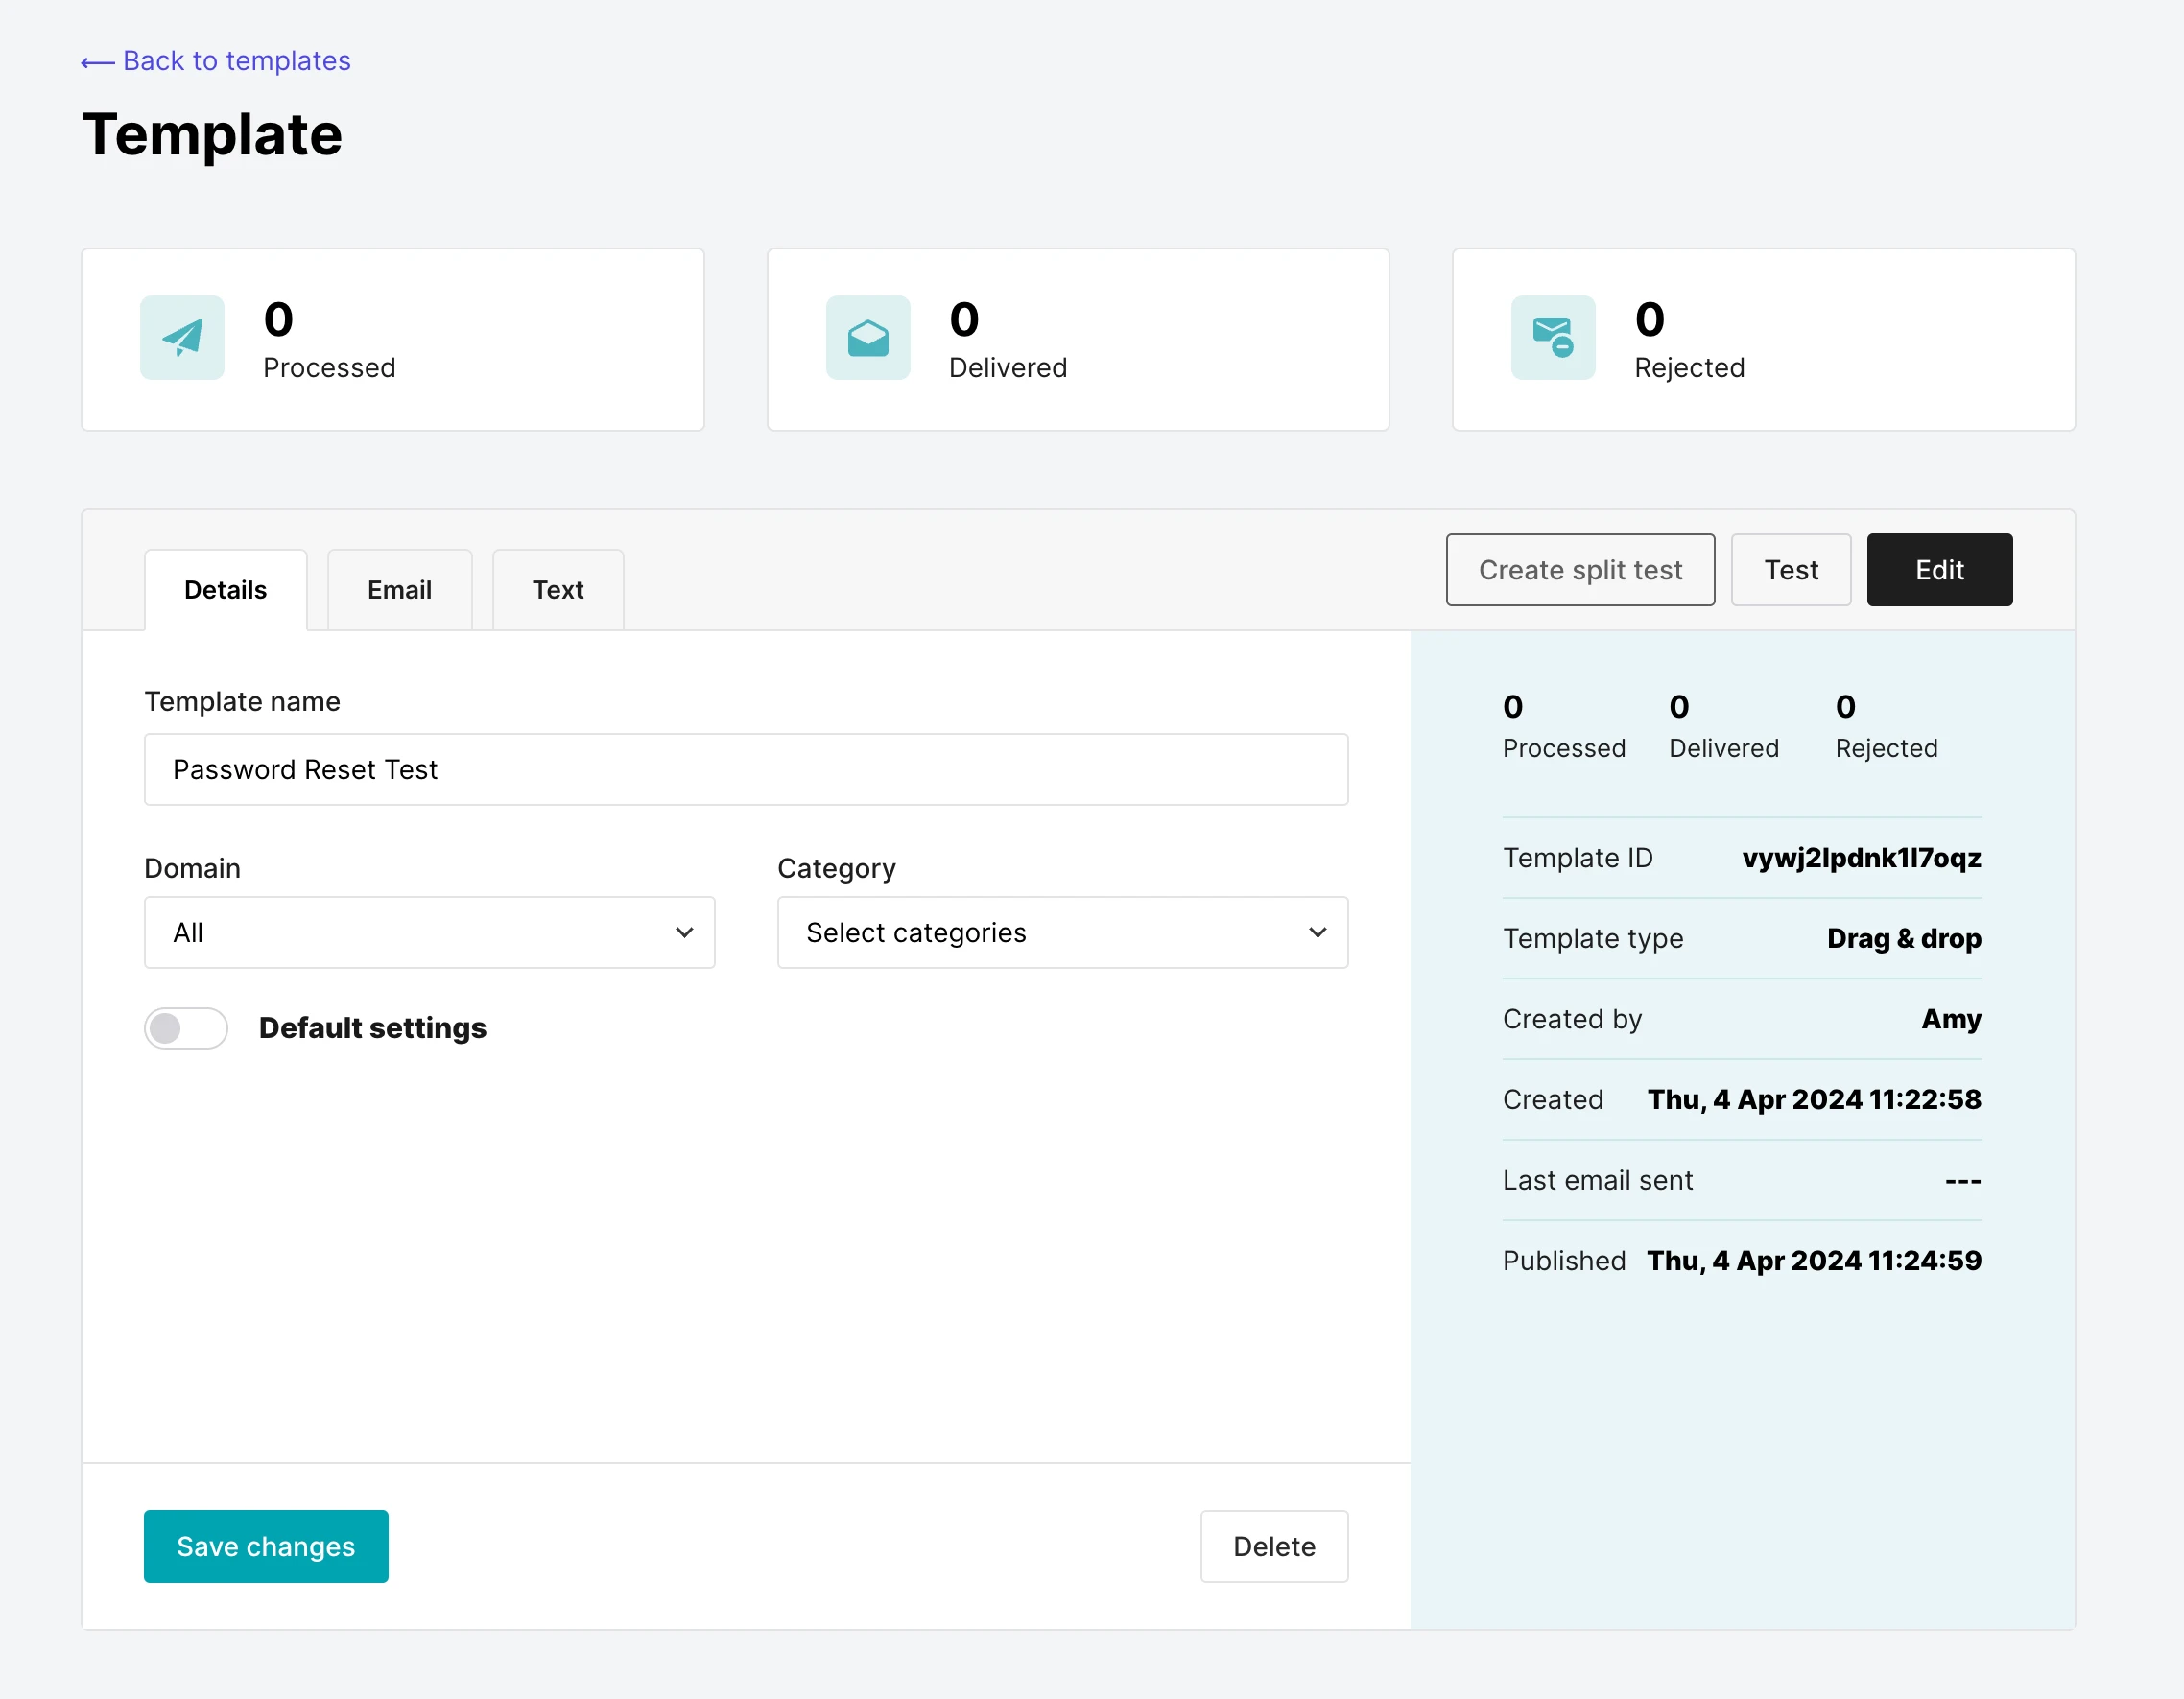Viewport: 2184px width, 1699px height.
Task: Open the Domain dropdown showing All
Action: [x=429, y=933]
